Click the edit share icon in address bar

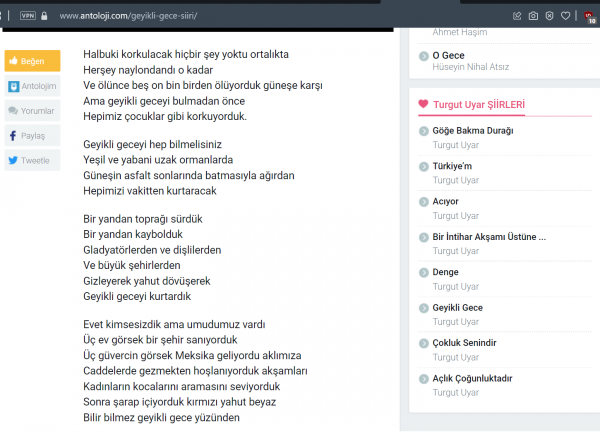517,16
